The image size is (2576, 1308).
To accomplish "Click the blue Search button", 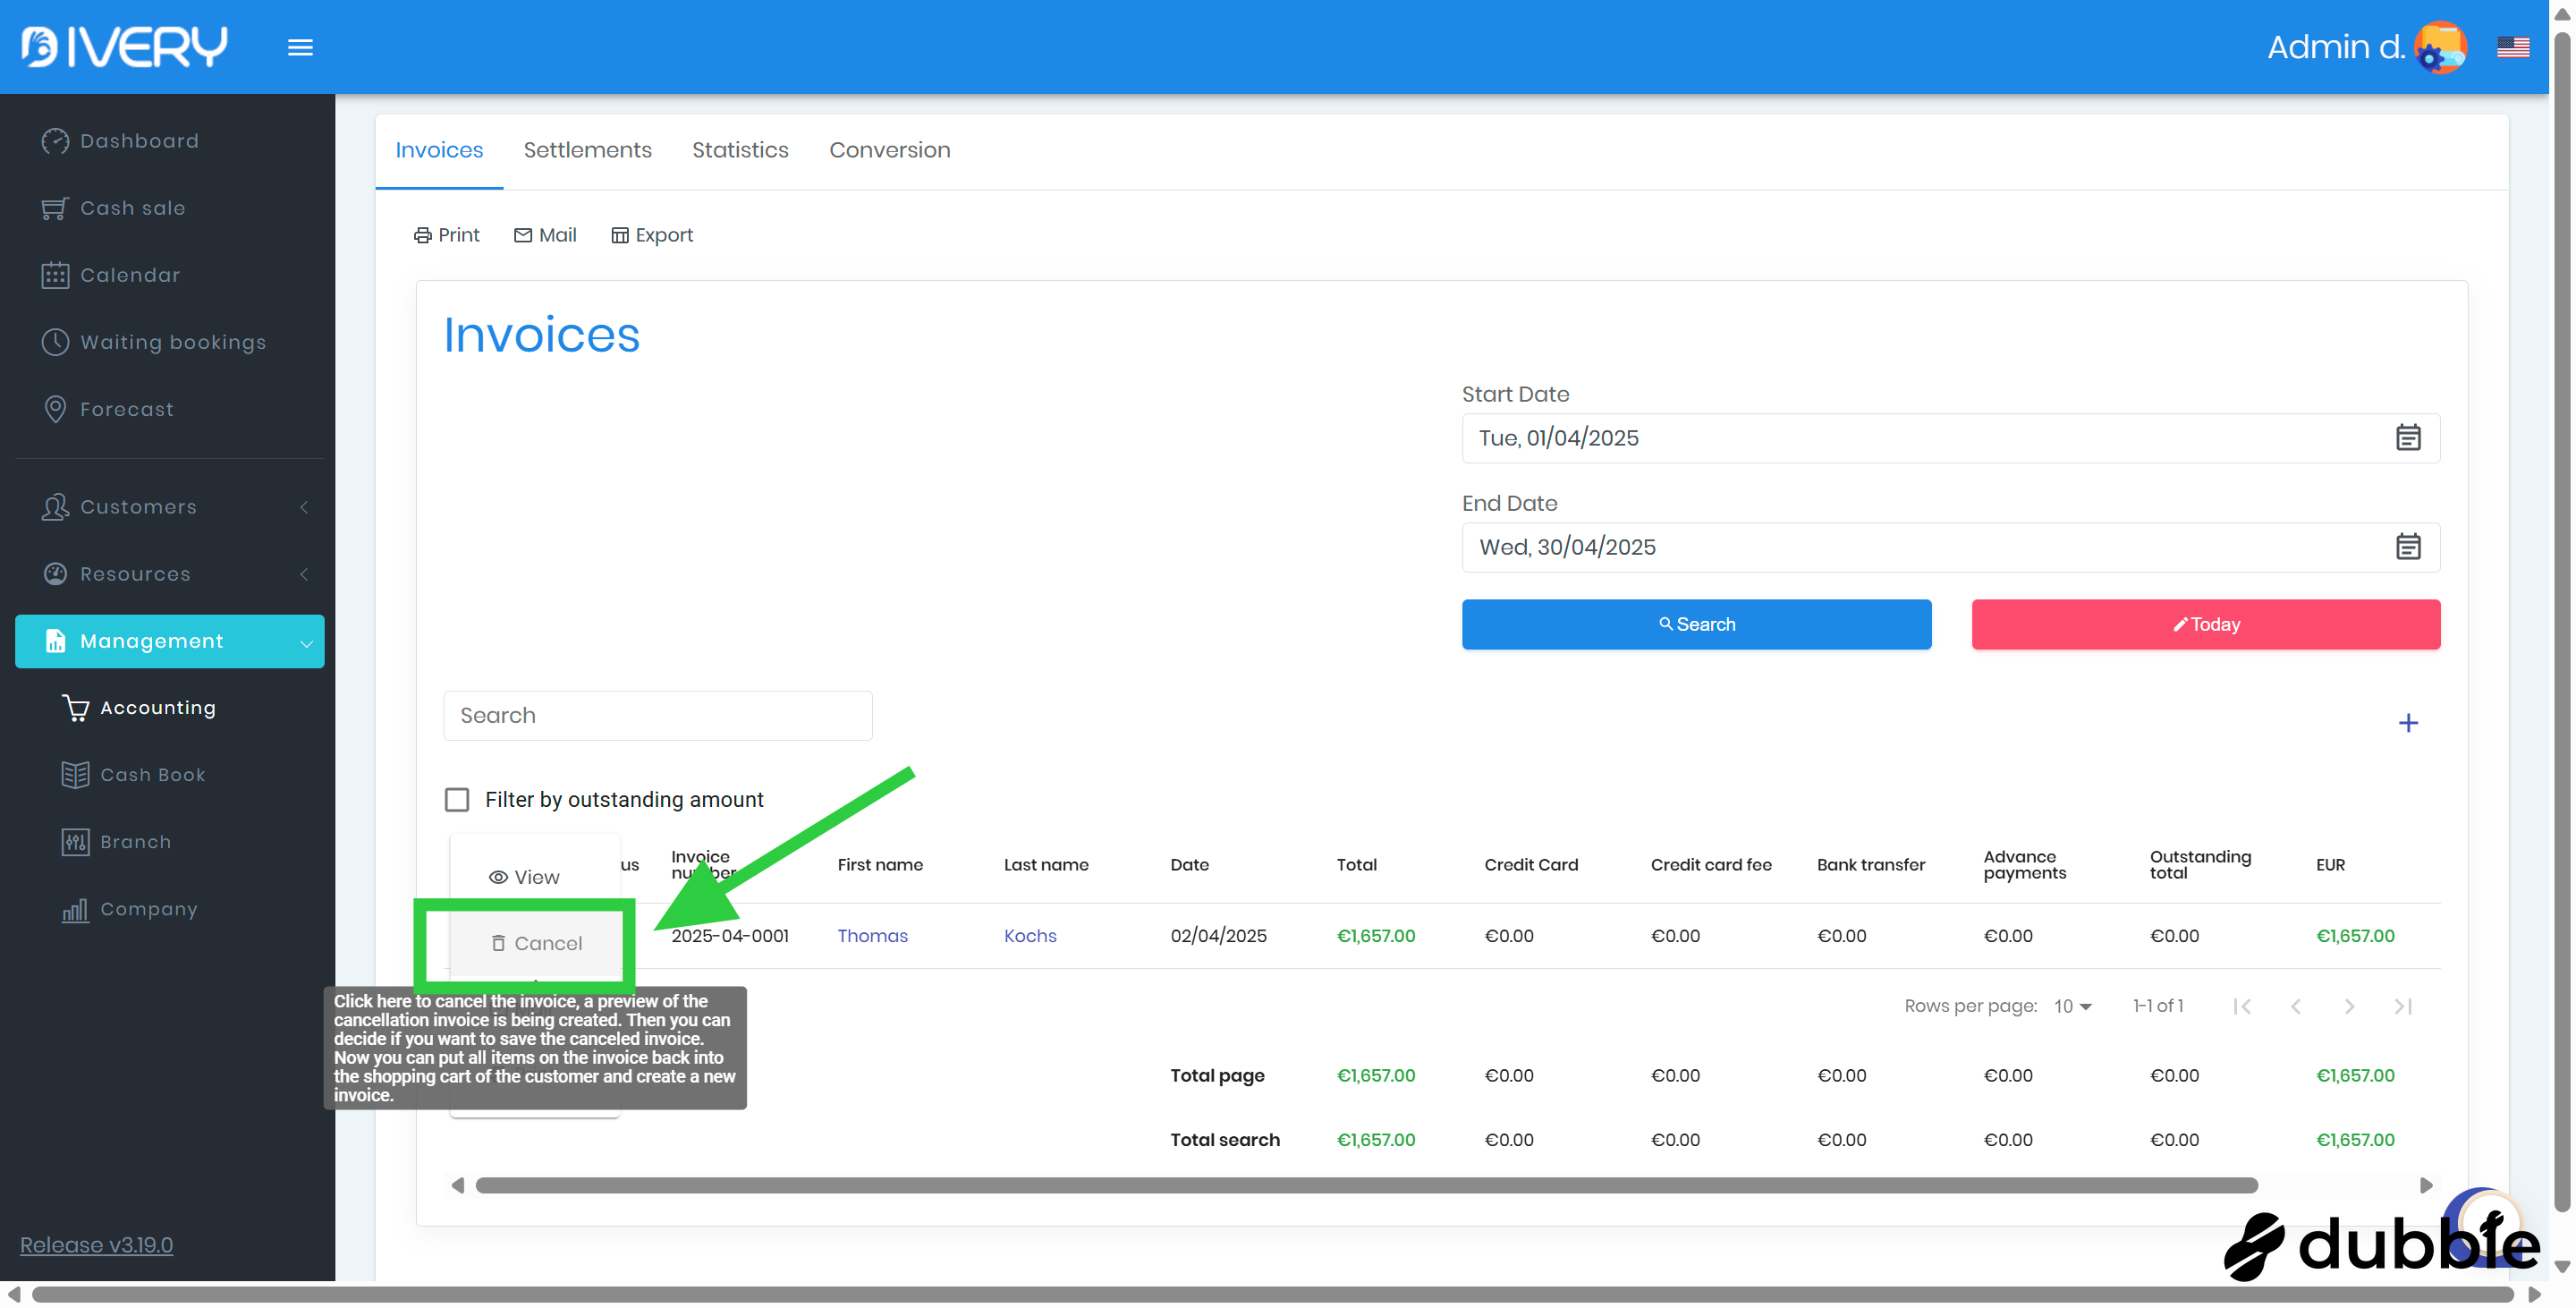I will pyautogui.click(x=1696, y=624).
